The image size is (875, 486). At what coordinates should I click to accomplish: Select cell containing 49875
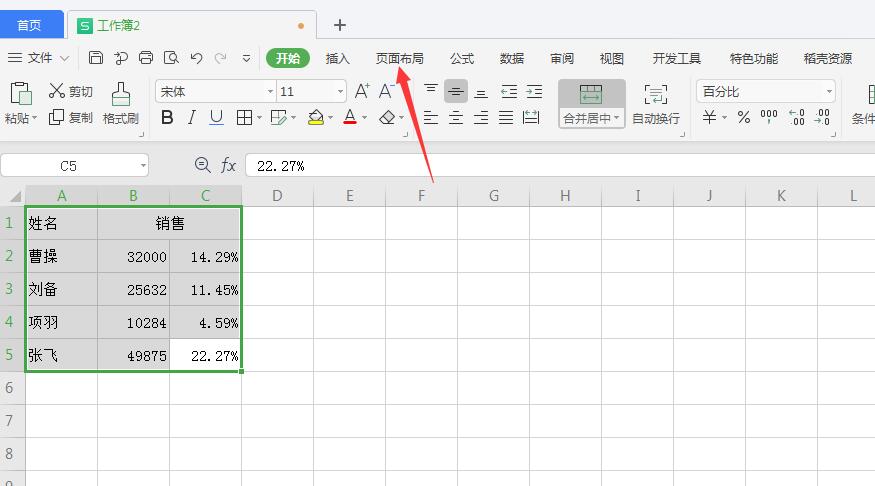tap(133, 355)
